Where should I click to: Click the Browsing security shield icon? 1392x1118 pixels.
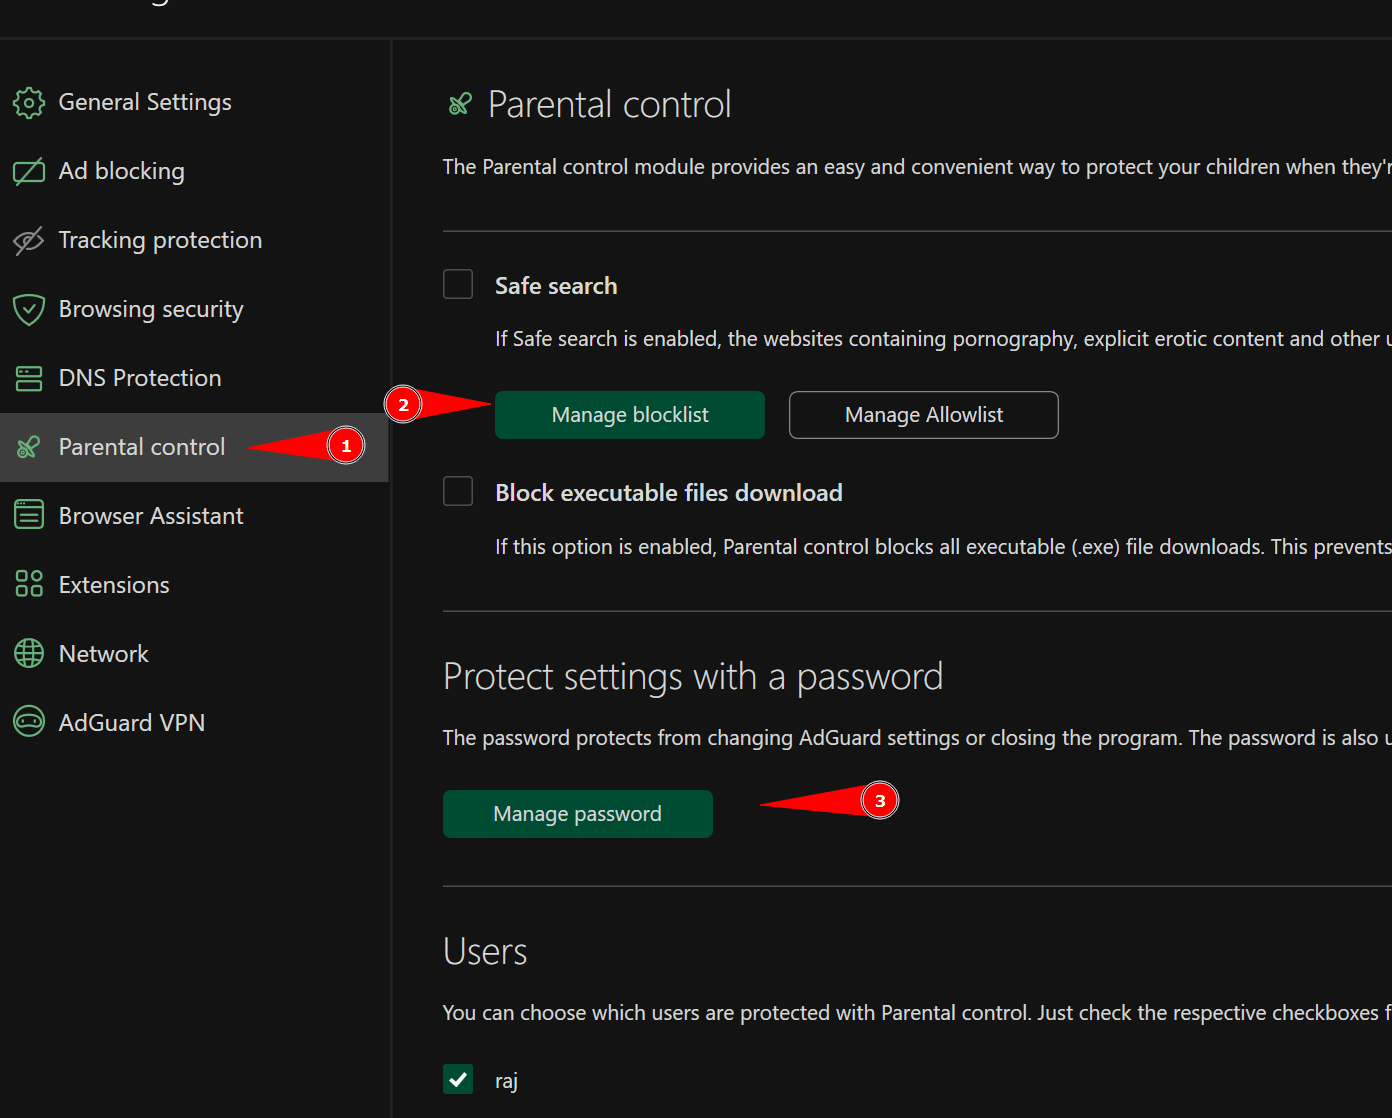click(28, 309)
